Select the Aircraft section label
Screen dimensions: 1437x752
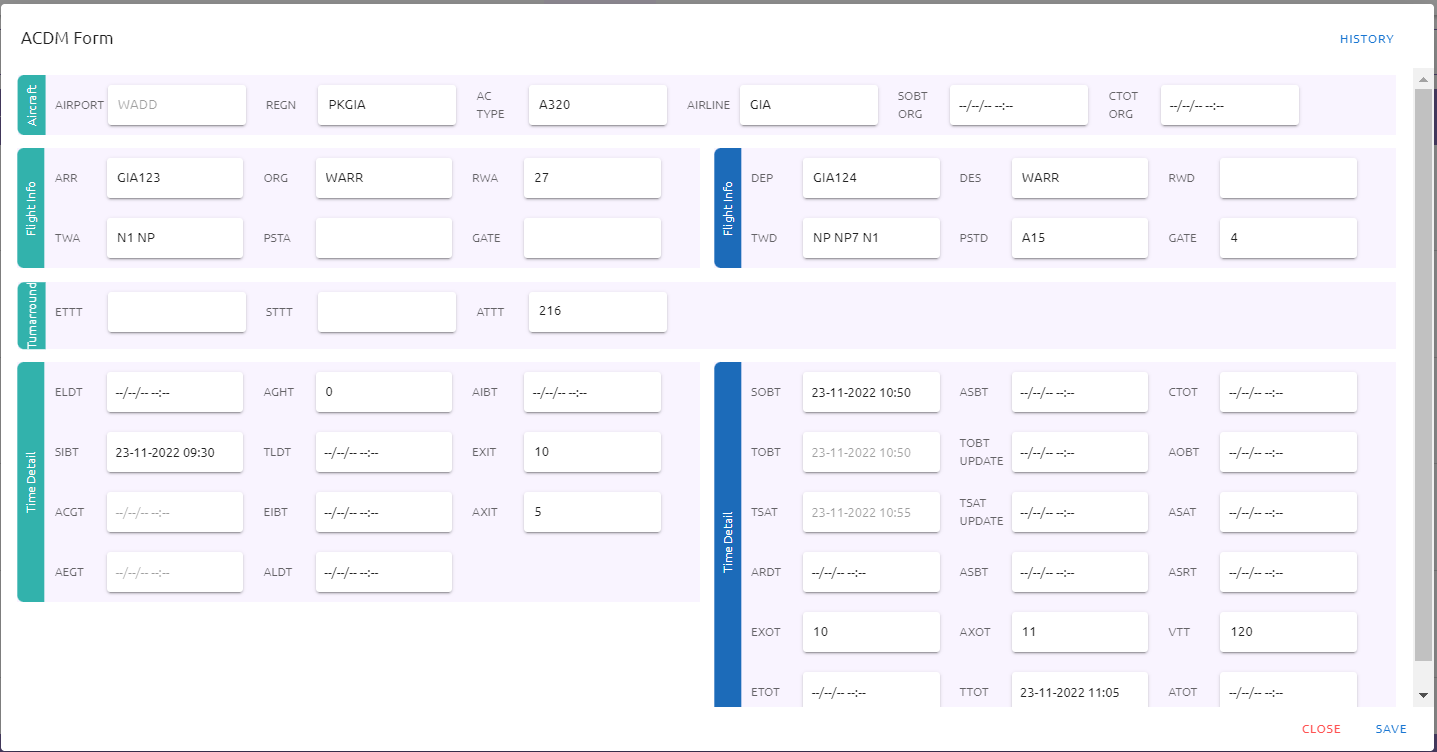[x=30, y=105]
